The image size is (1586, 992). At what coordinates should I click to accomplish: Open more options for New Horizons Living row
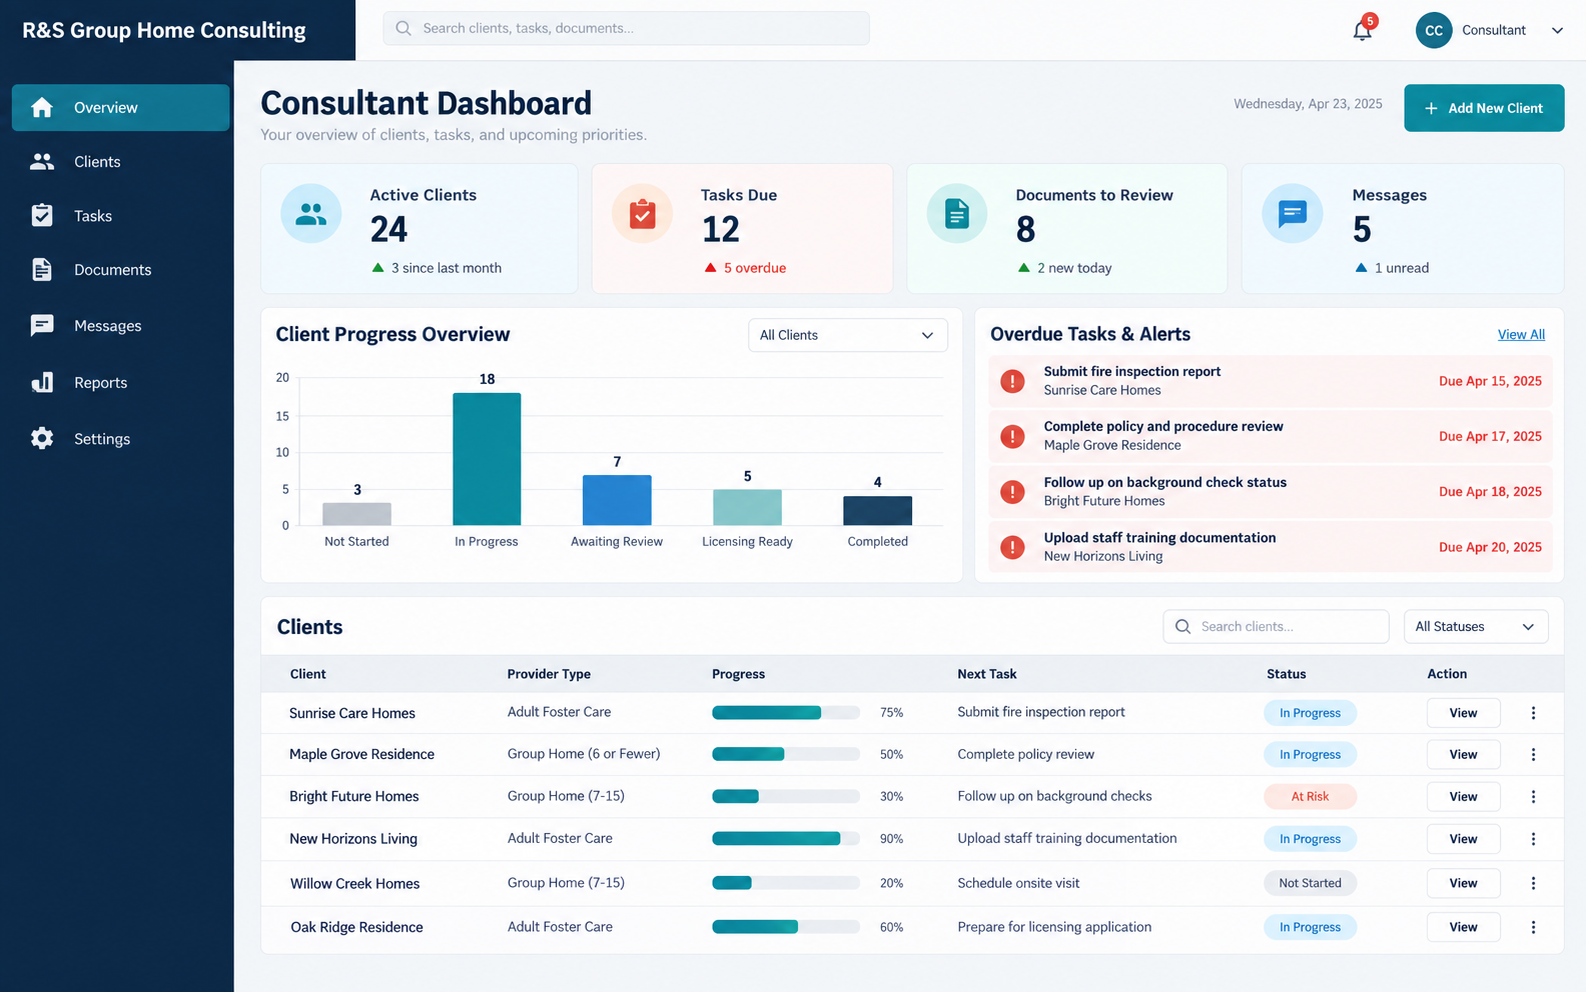[x=1533, y=839]
